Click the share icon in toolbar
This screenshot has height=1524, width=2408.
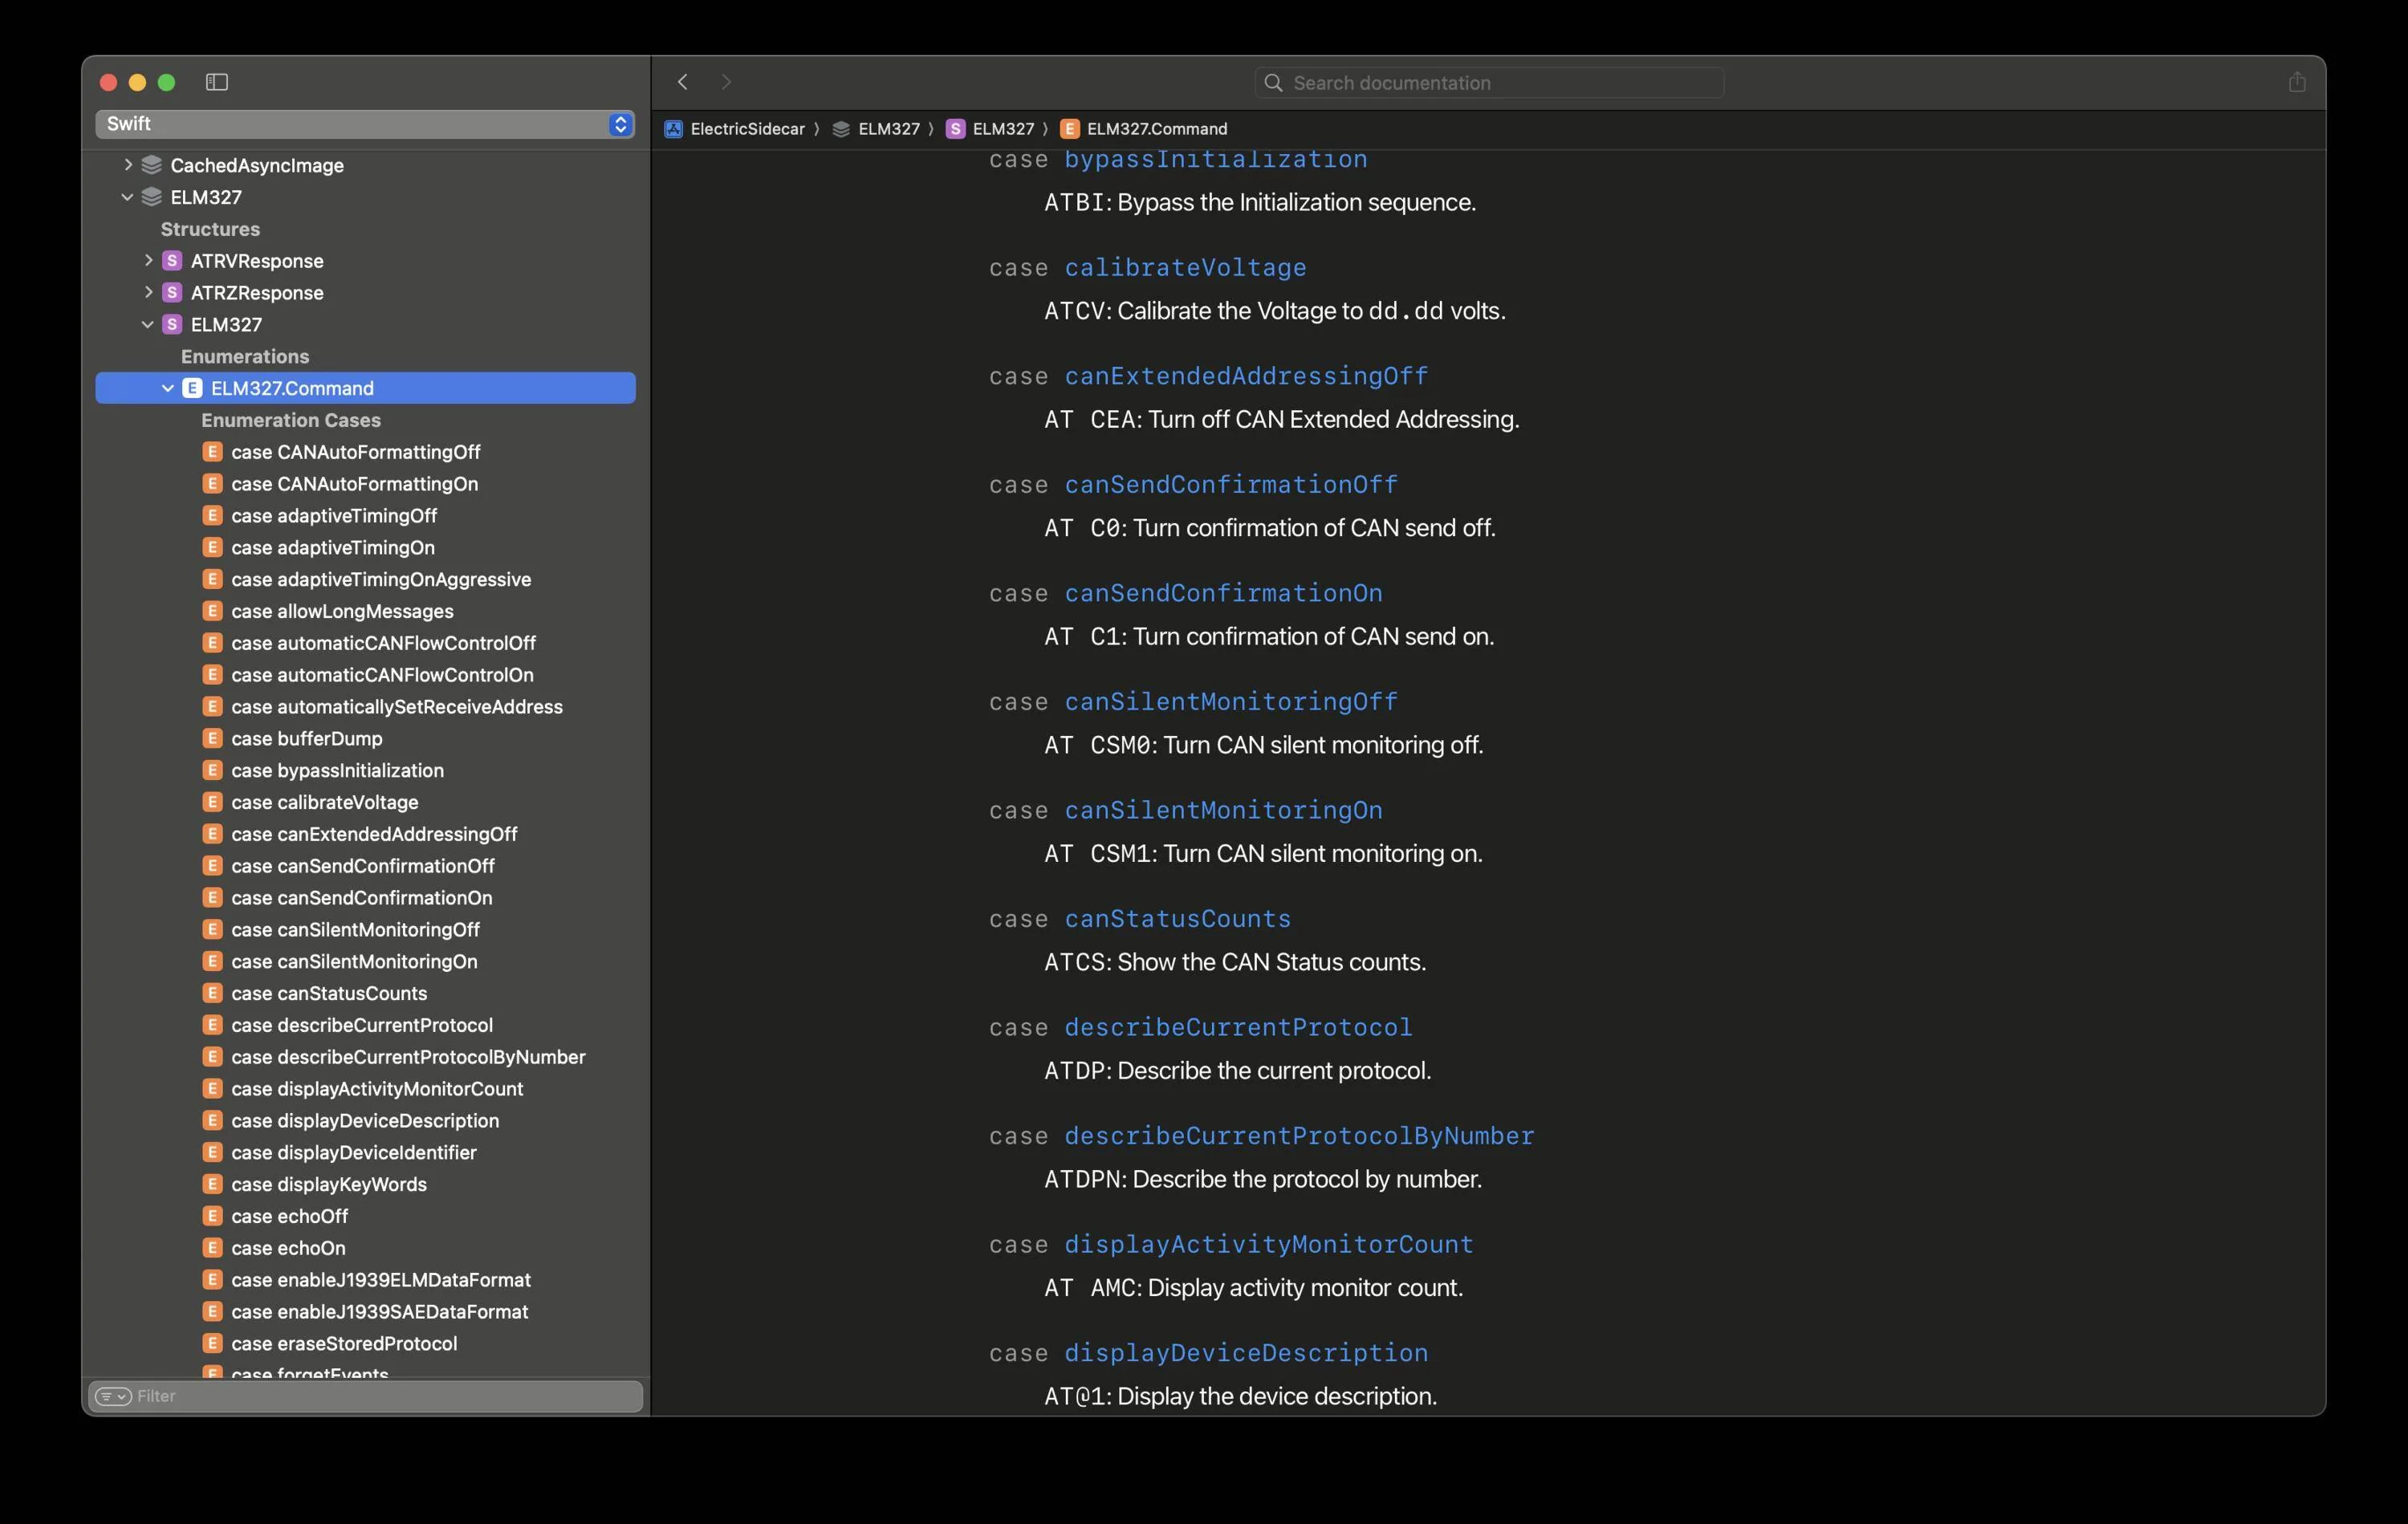(x=2297, y=82)
